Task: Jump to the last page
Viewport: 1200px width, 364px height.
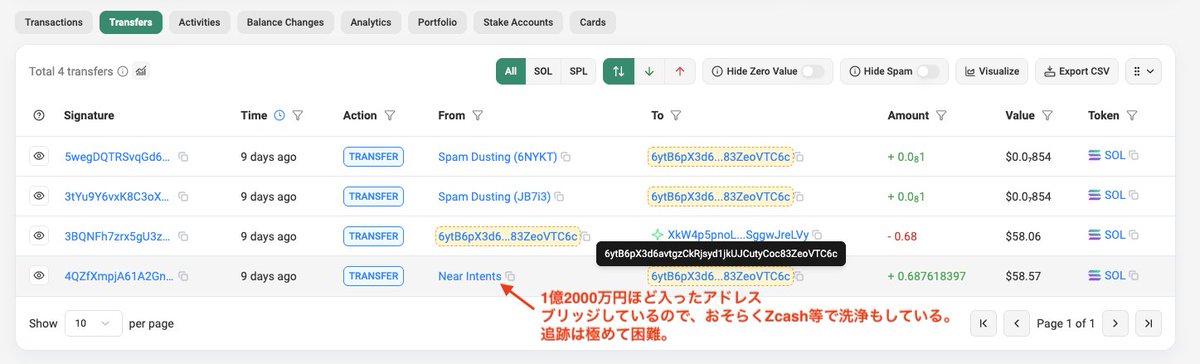Action: (x=1148, y=324)
